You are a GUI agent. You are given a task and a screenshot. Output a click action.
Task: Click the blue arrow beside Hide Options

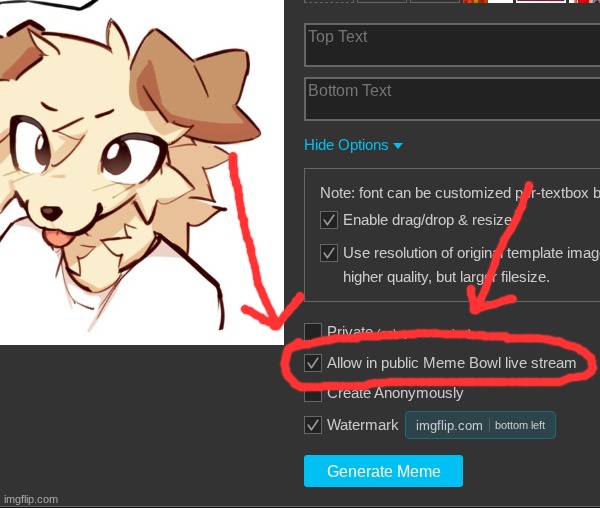click(x=398, y=146)
